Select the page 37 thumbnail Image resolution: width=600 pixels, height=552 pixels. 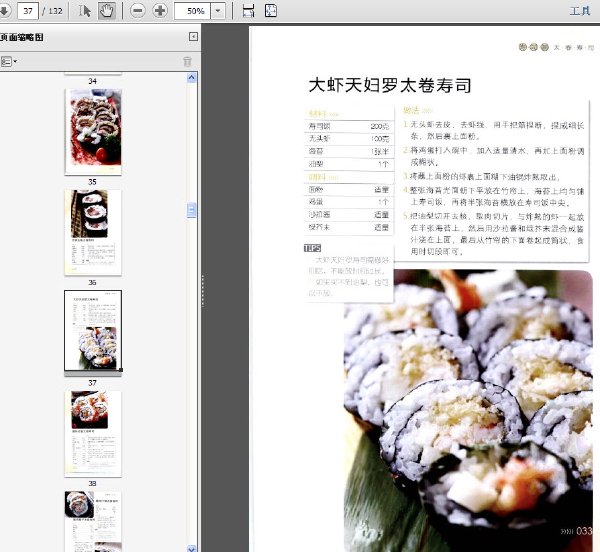93,331
